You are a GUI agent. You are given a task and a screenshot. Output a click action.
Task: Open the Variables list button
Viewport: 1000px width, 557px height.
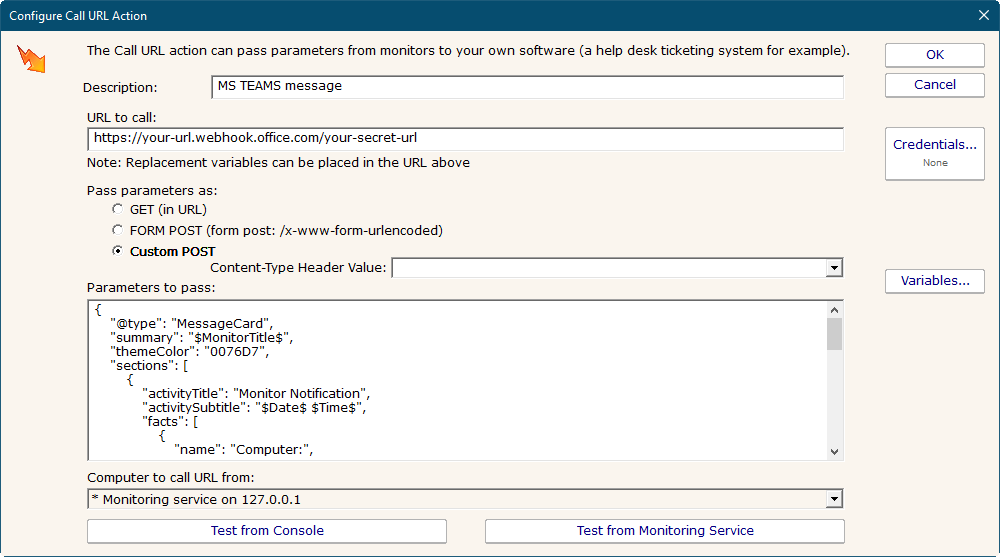click(x=934, y=281)
